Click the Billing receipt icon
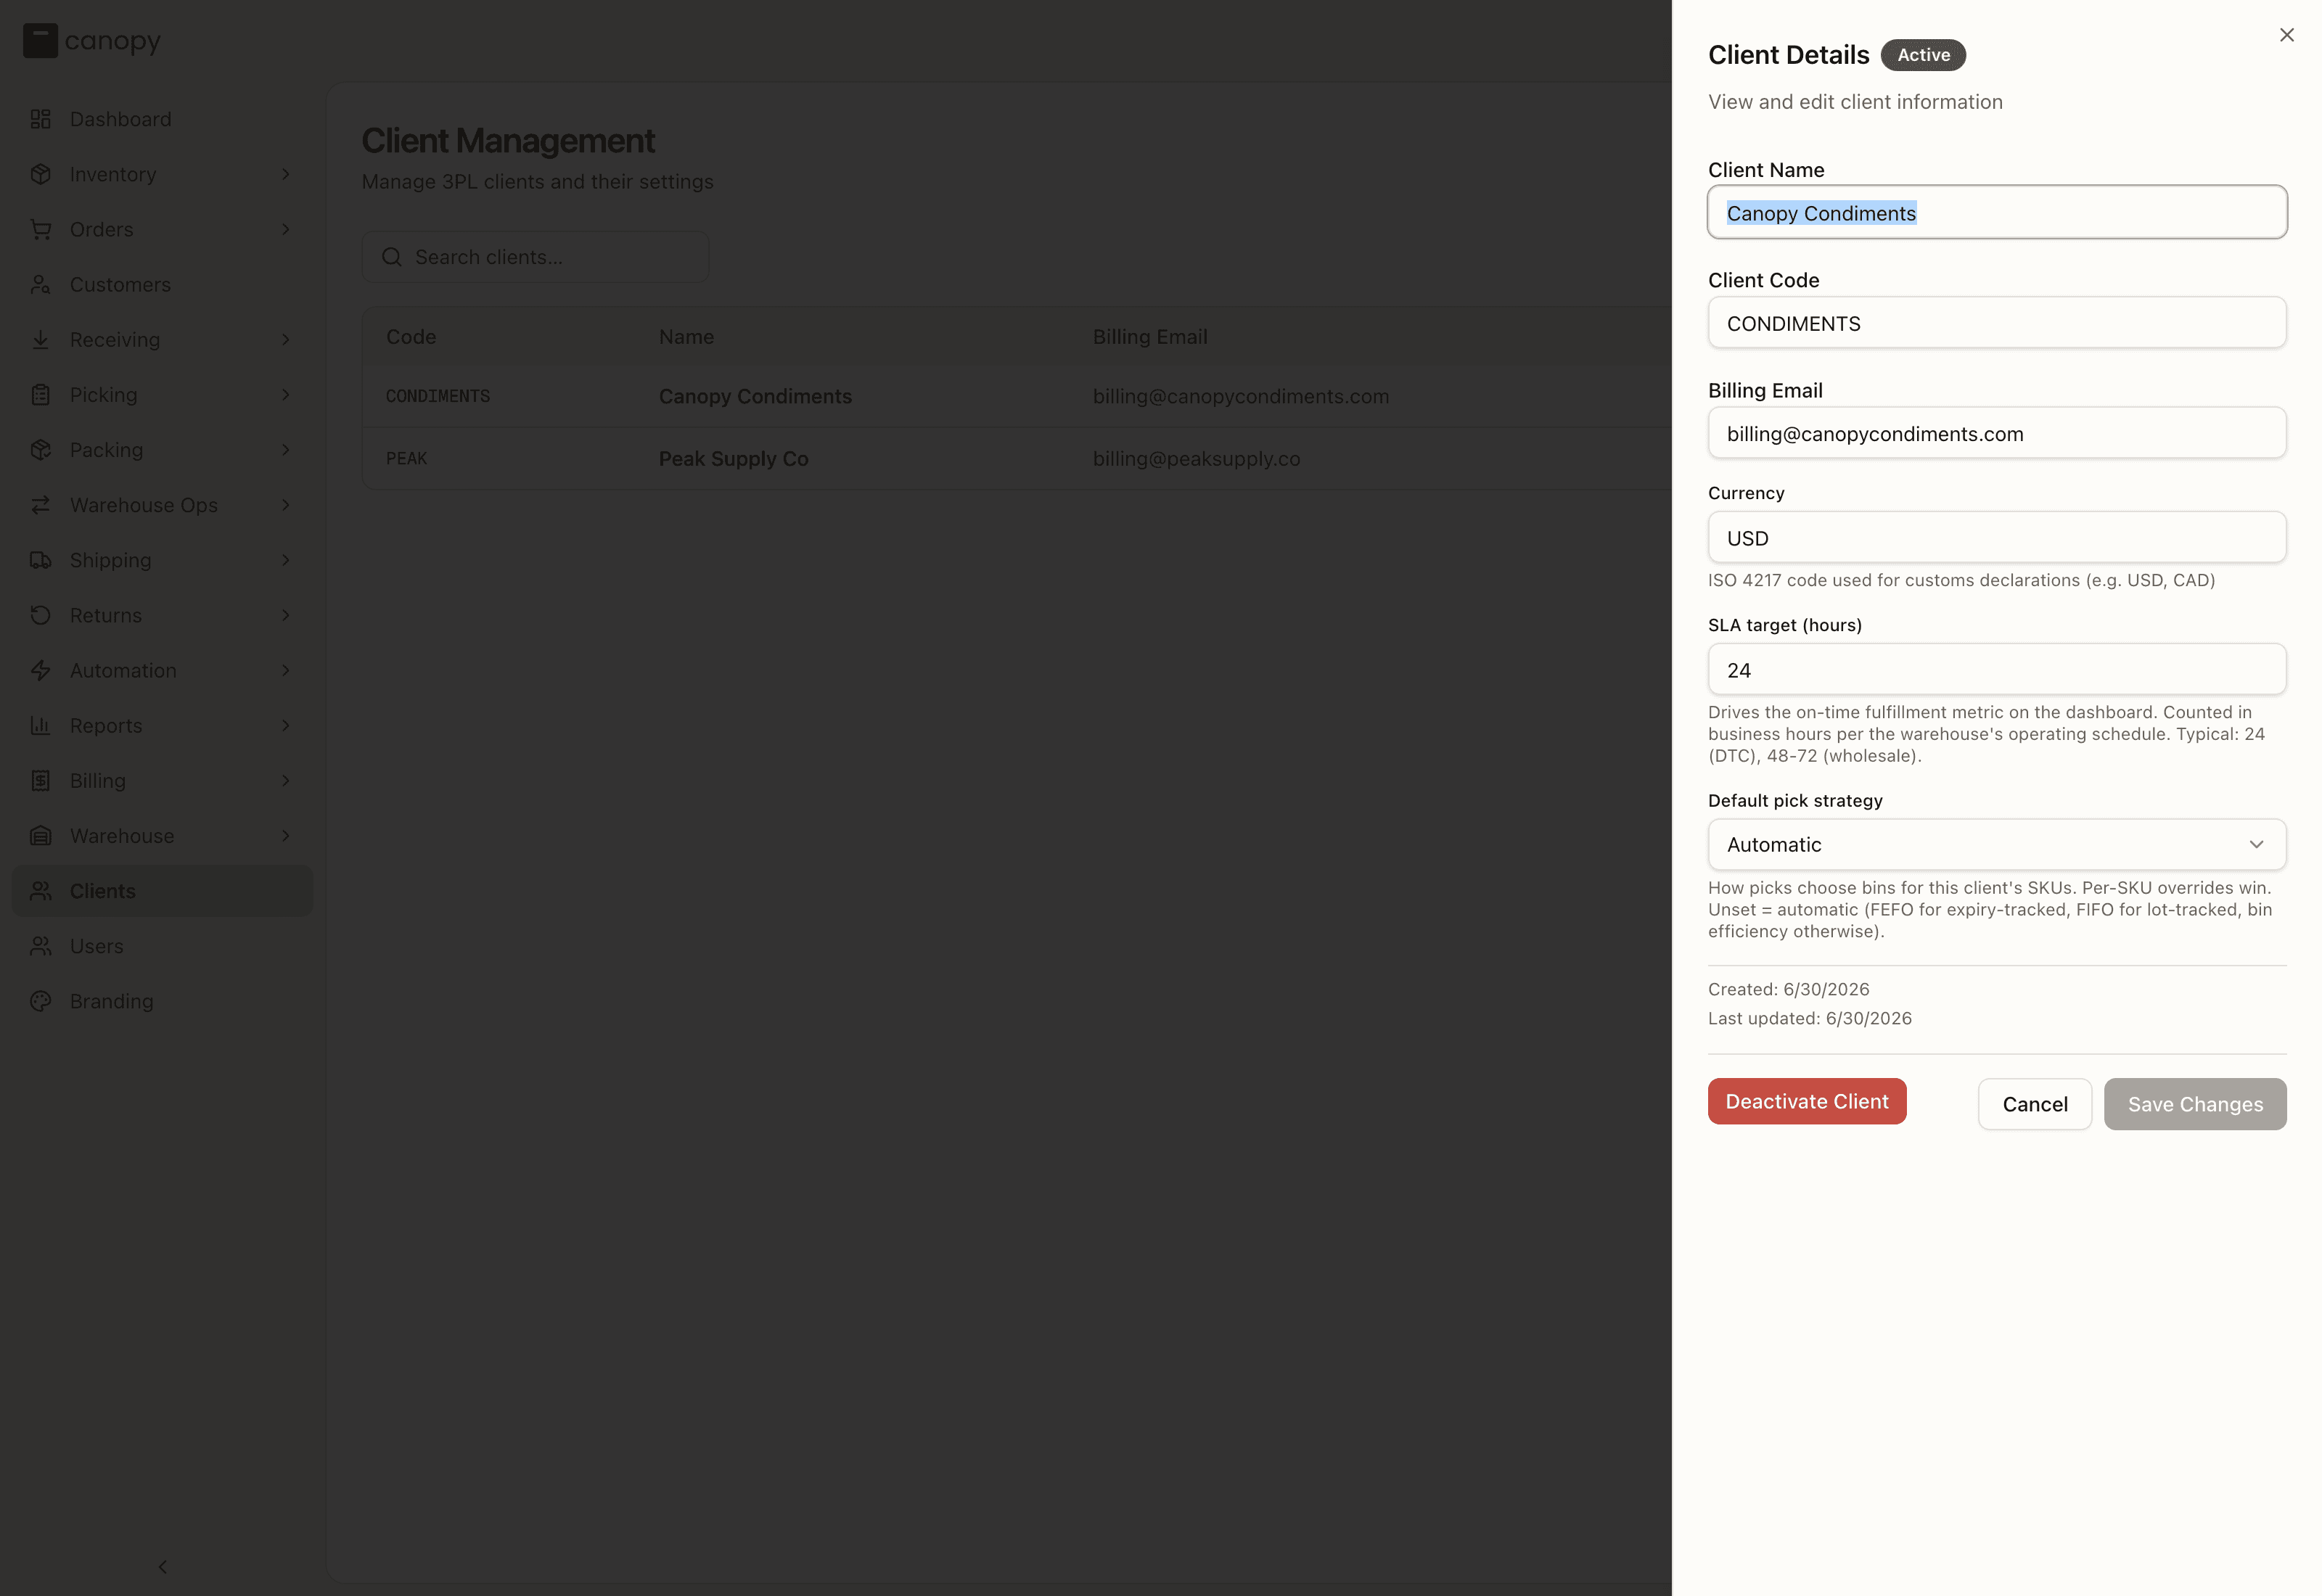This screenshot has width=2322, height=1596. tap(40, 781)
